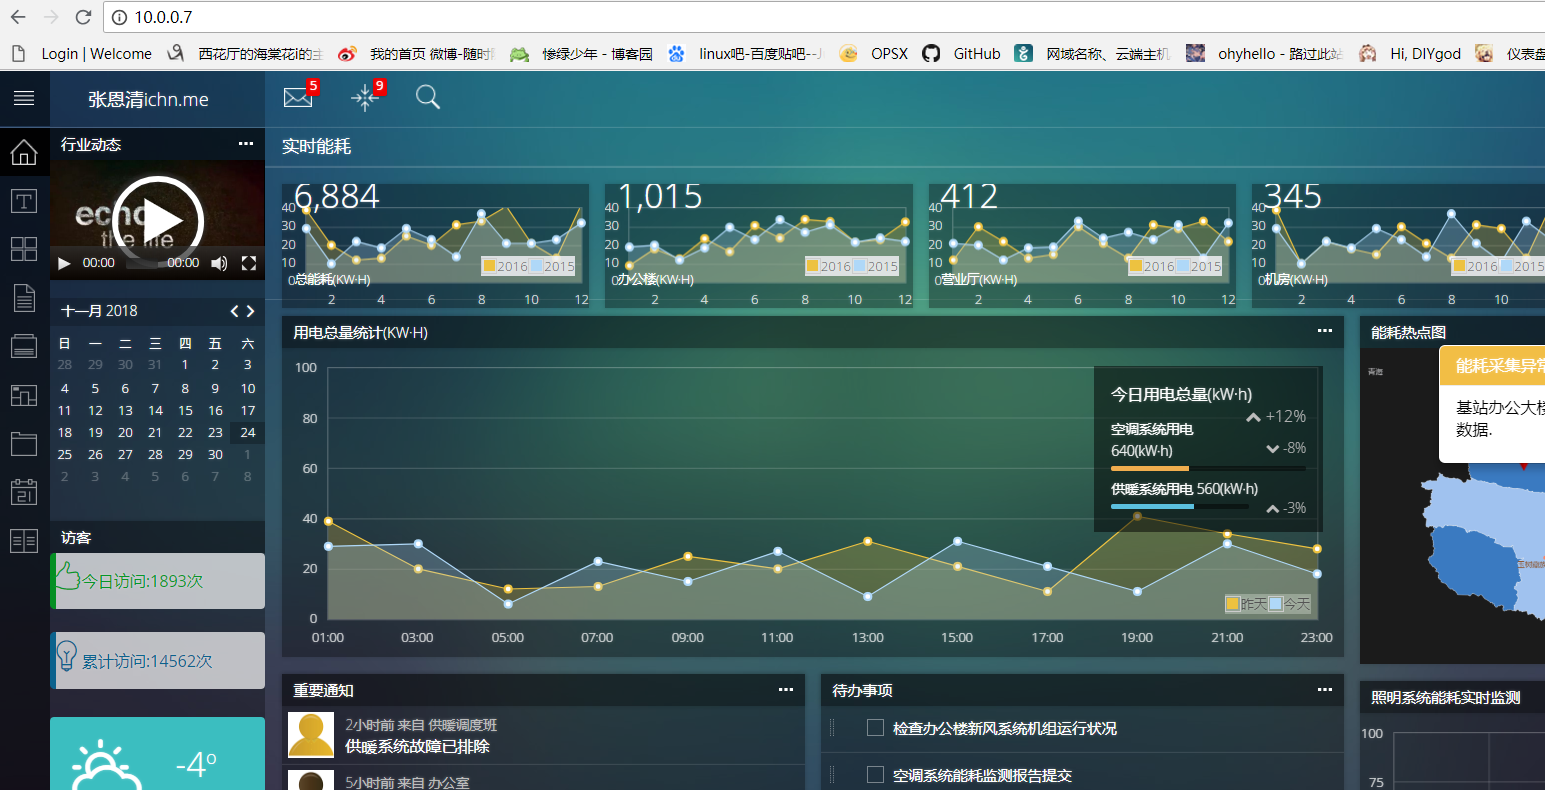
Task: Open the folder icon in the left sidebar
Action: point(23,443)
